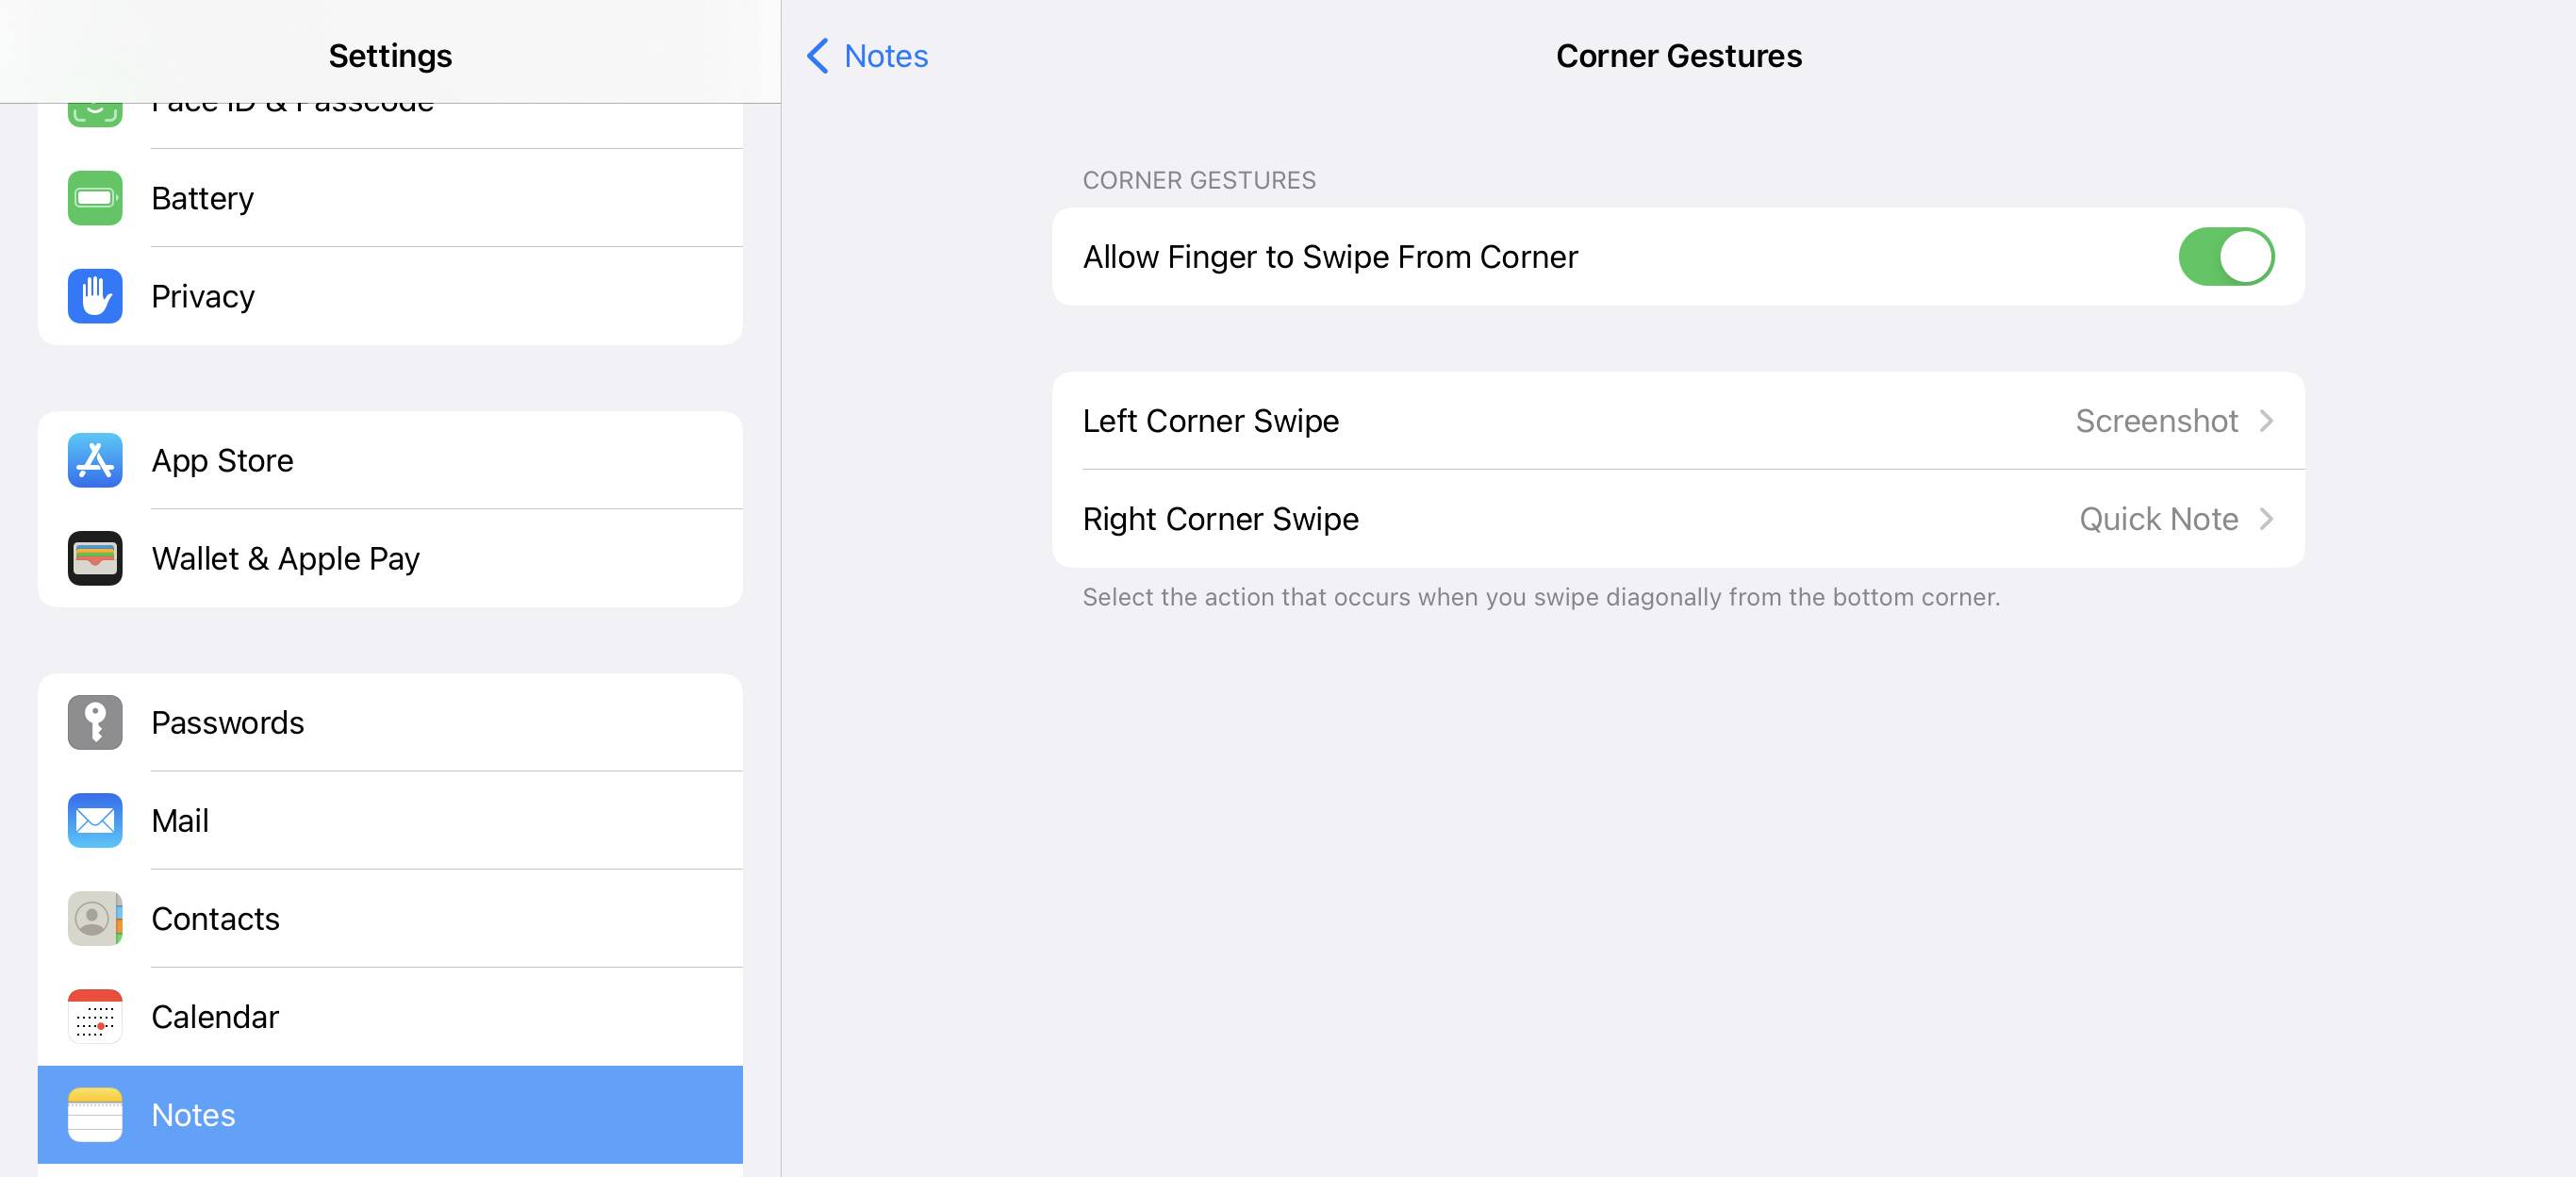Click the Calendar icon in the sidebar
2576x1177 pixels.
94,1017
